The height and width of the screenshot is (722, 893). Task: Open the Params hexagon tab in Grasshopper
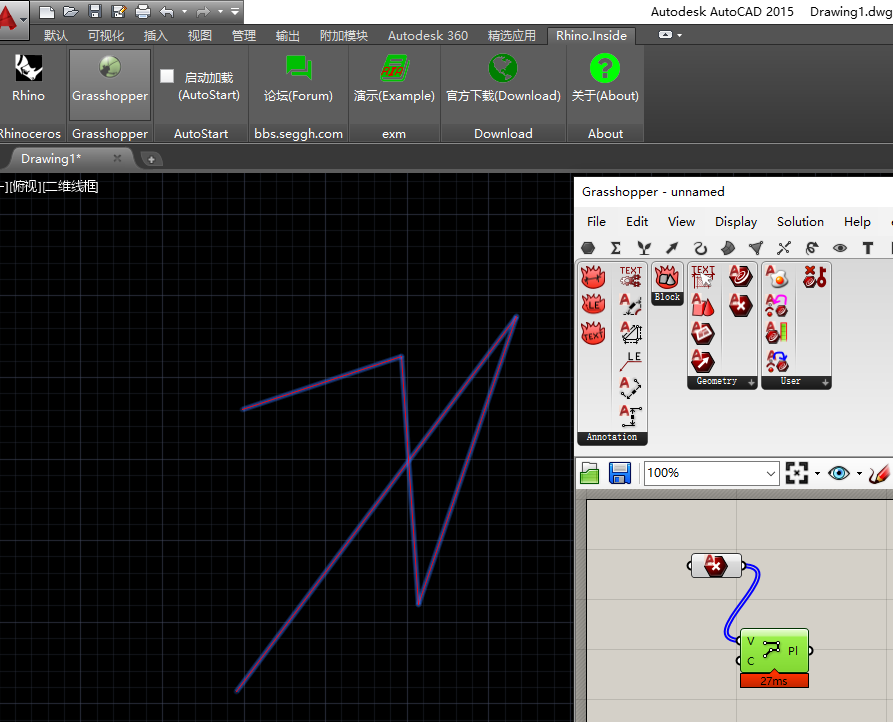pos(588,248)
